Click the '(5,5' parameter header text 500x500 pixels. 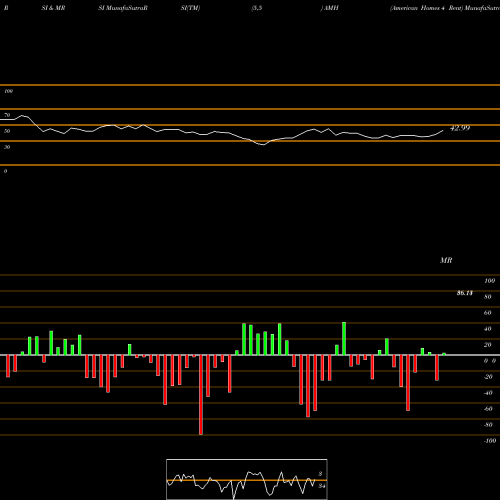pyautogui.click(x=257, y=8)
